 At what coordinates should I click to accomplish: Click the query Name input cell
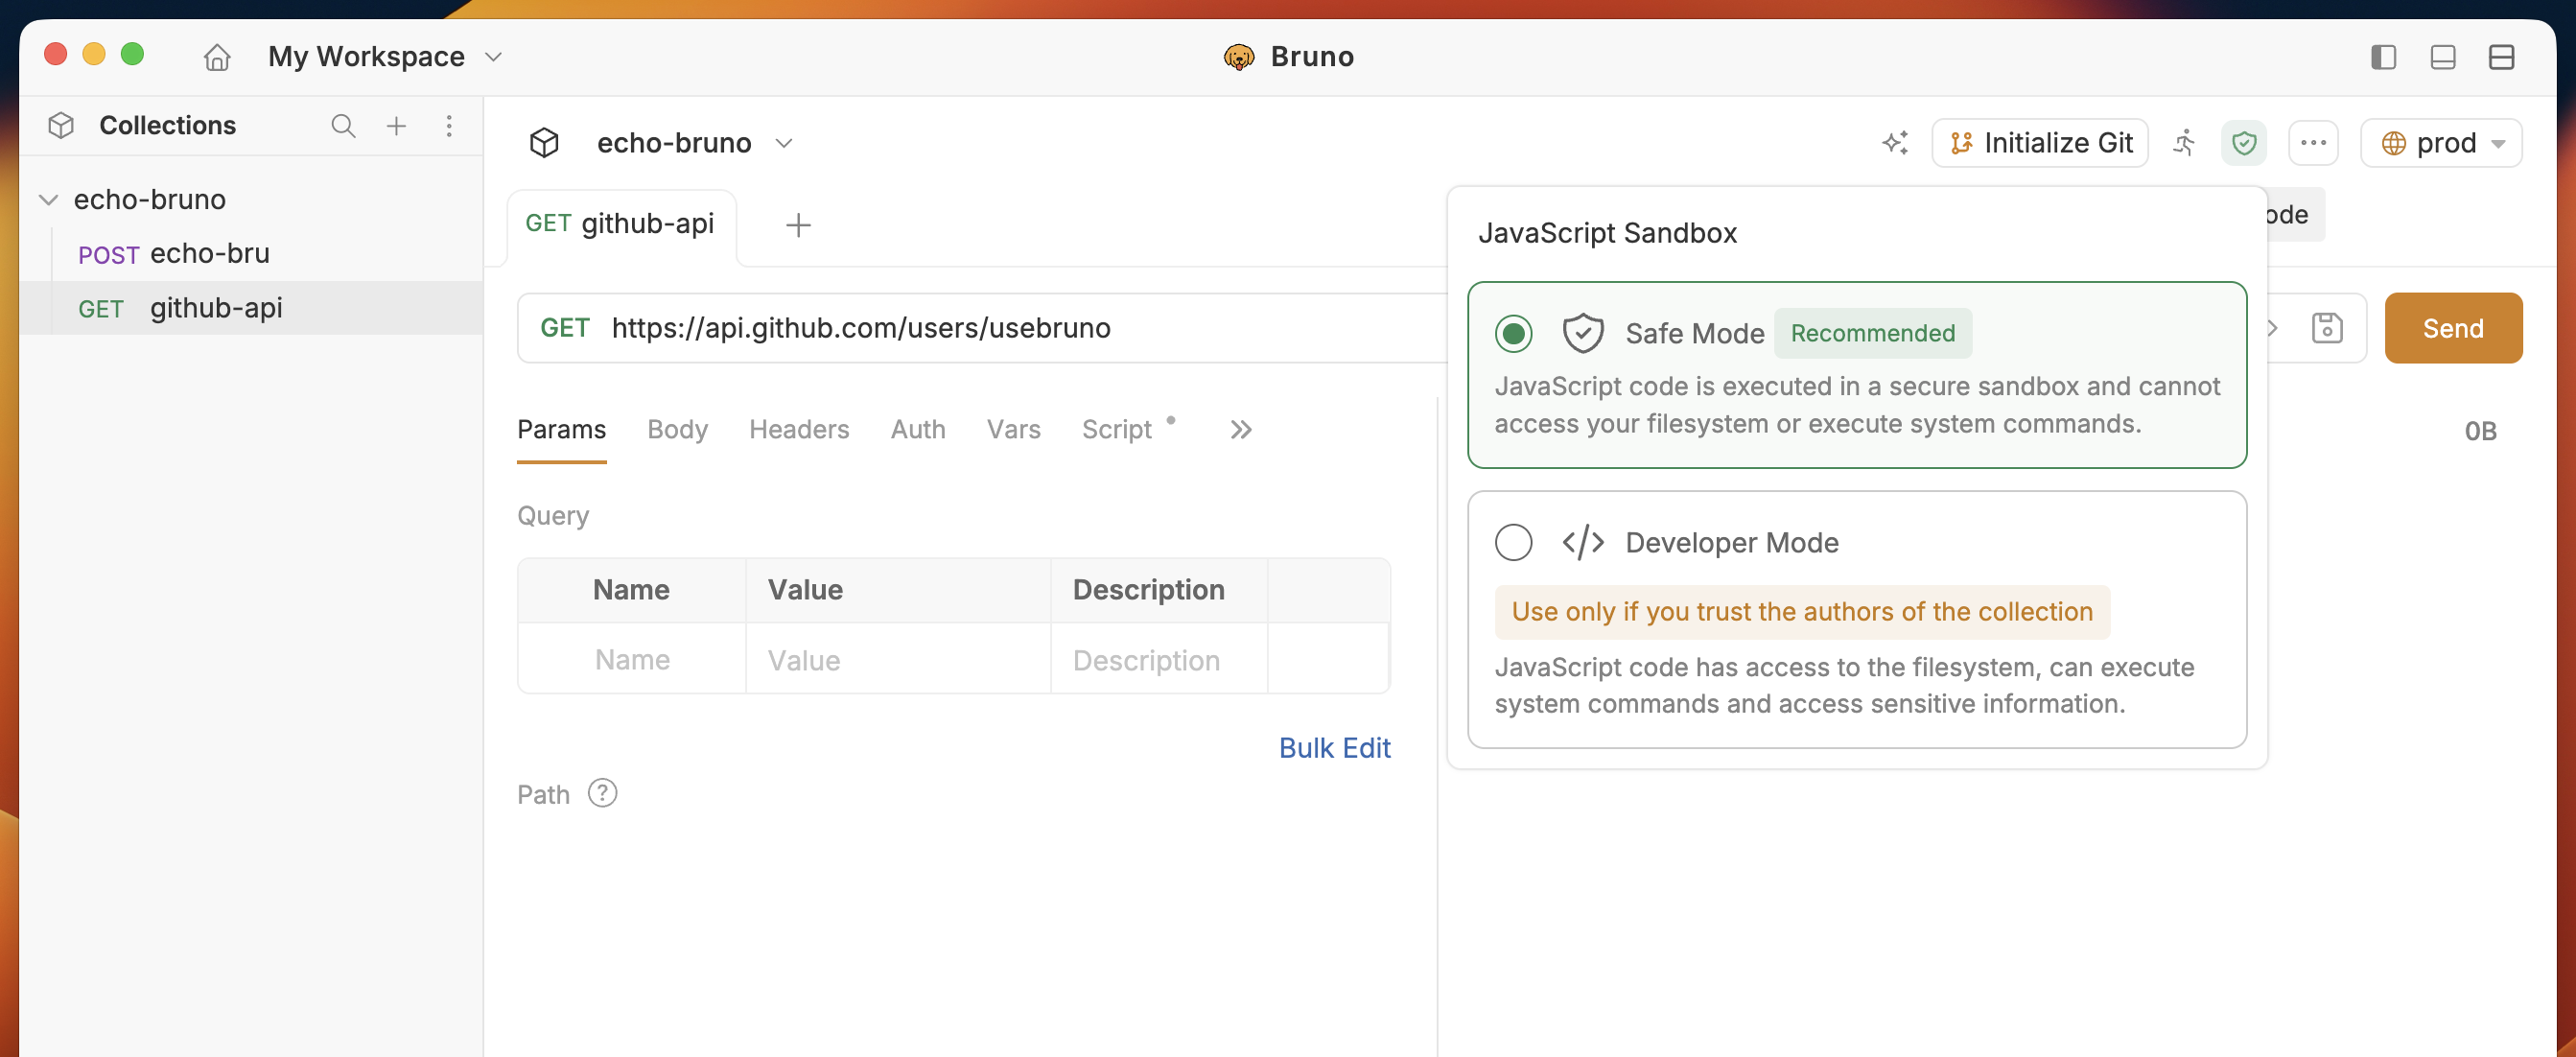(x=632, y=660)
